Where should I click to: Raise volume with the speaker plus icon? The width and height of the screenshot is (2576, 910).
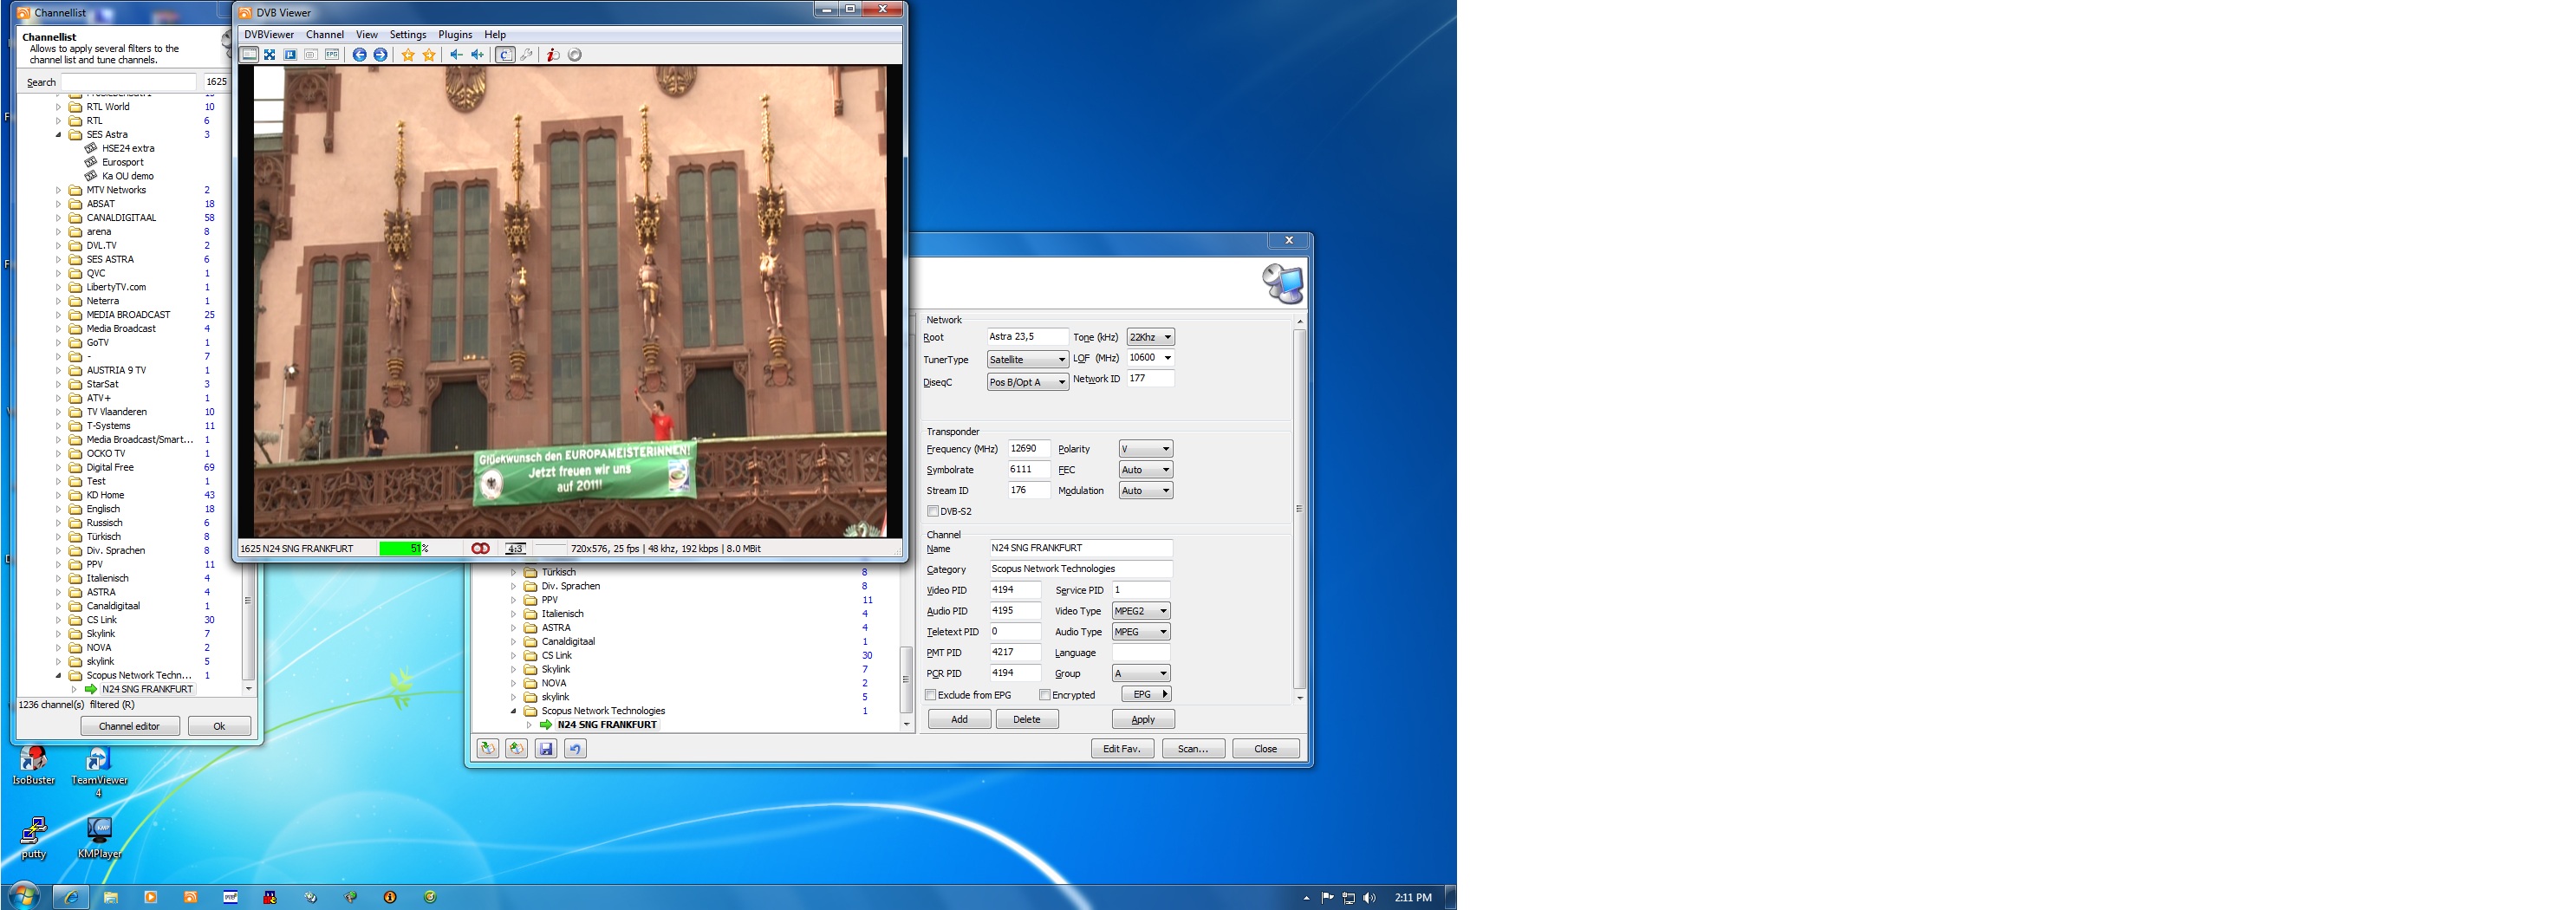pyautogui.click(x=478, y=55)
